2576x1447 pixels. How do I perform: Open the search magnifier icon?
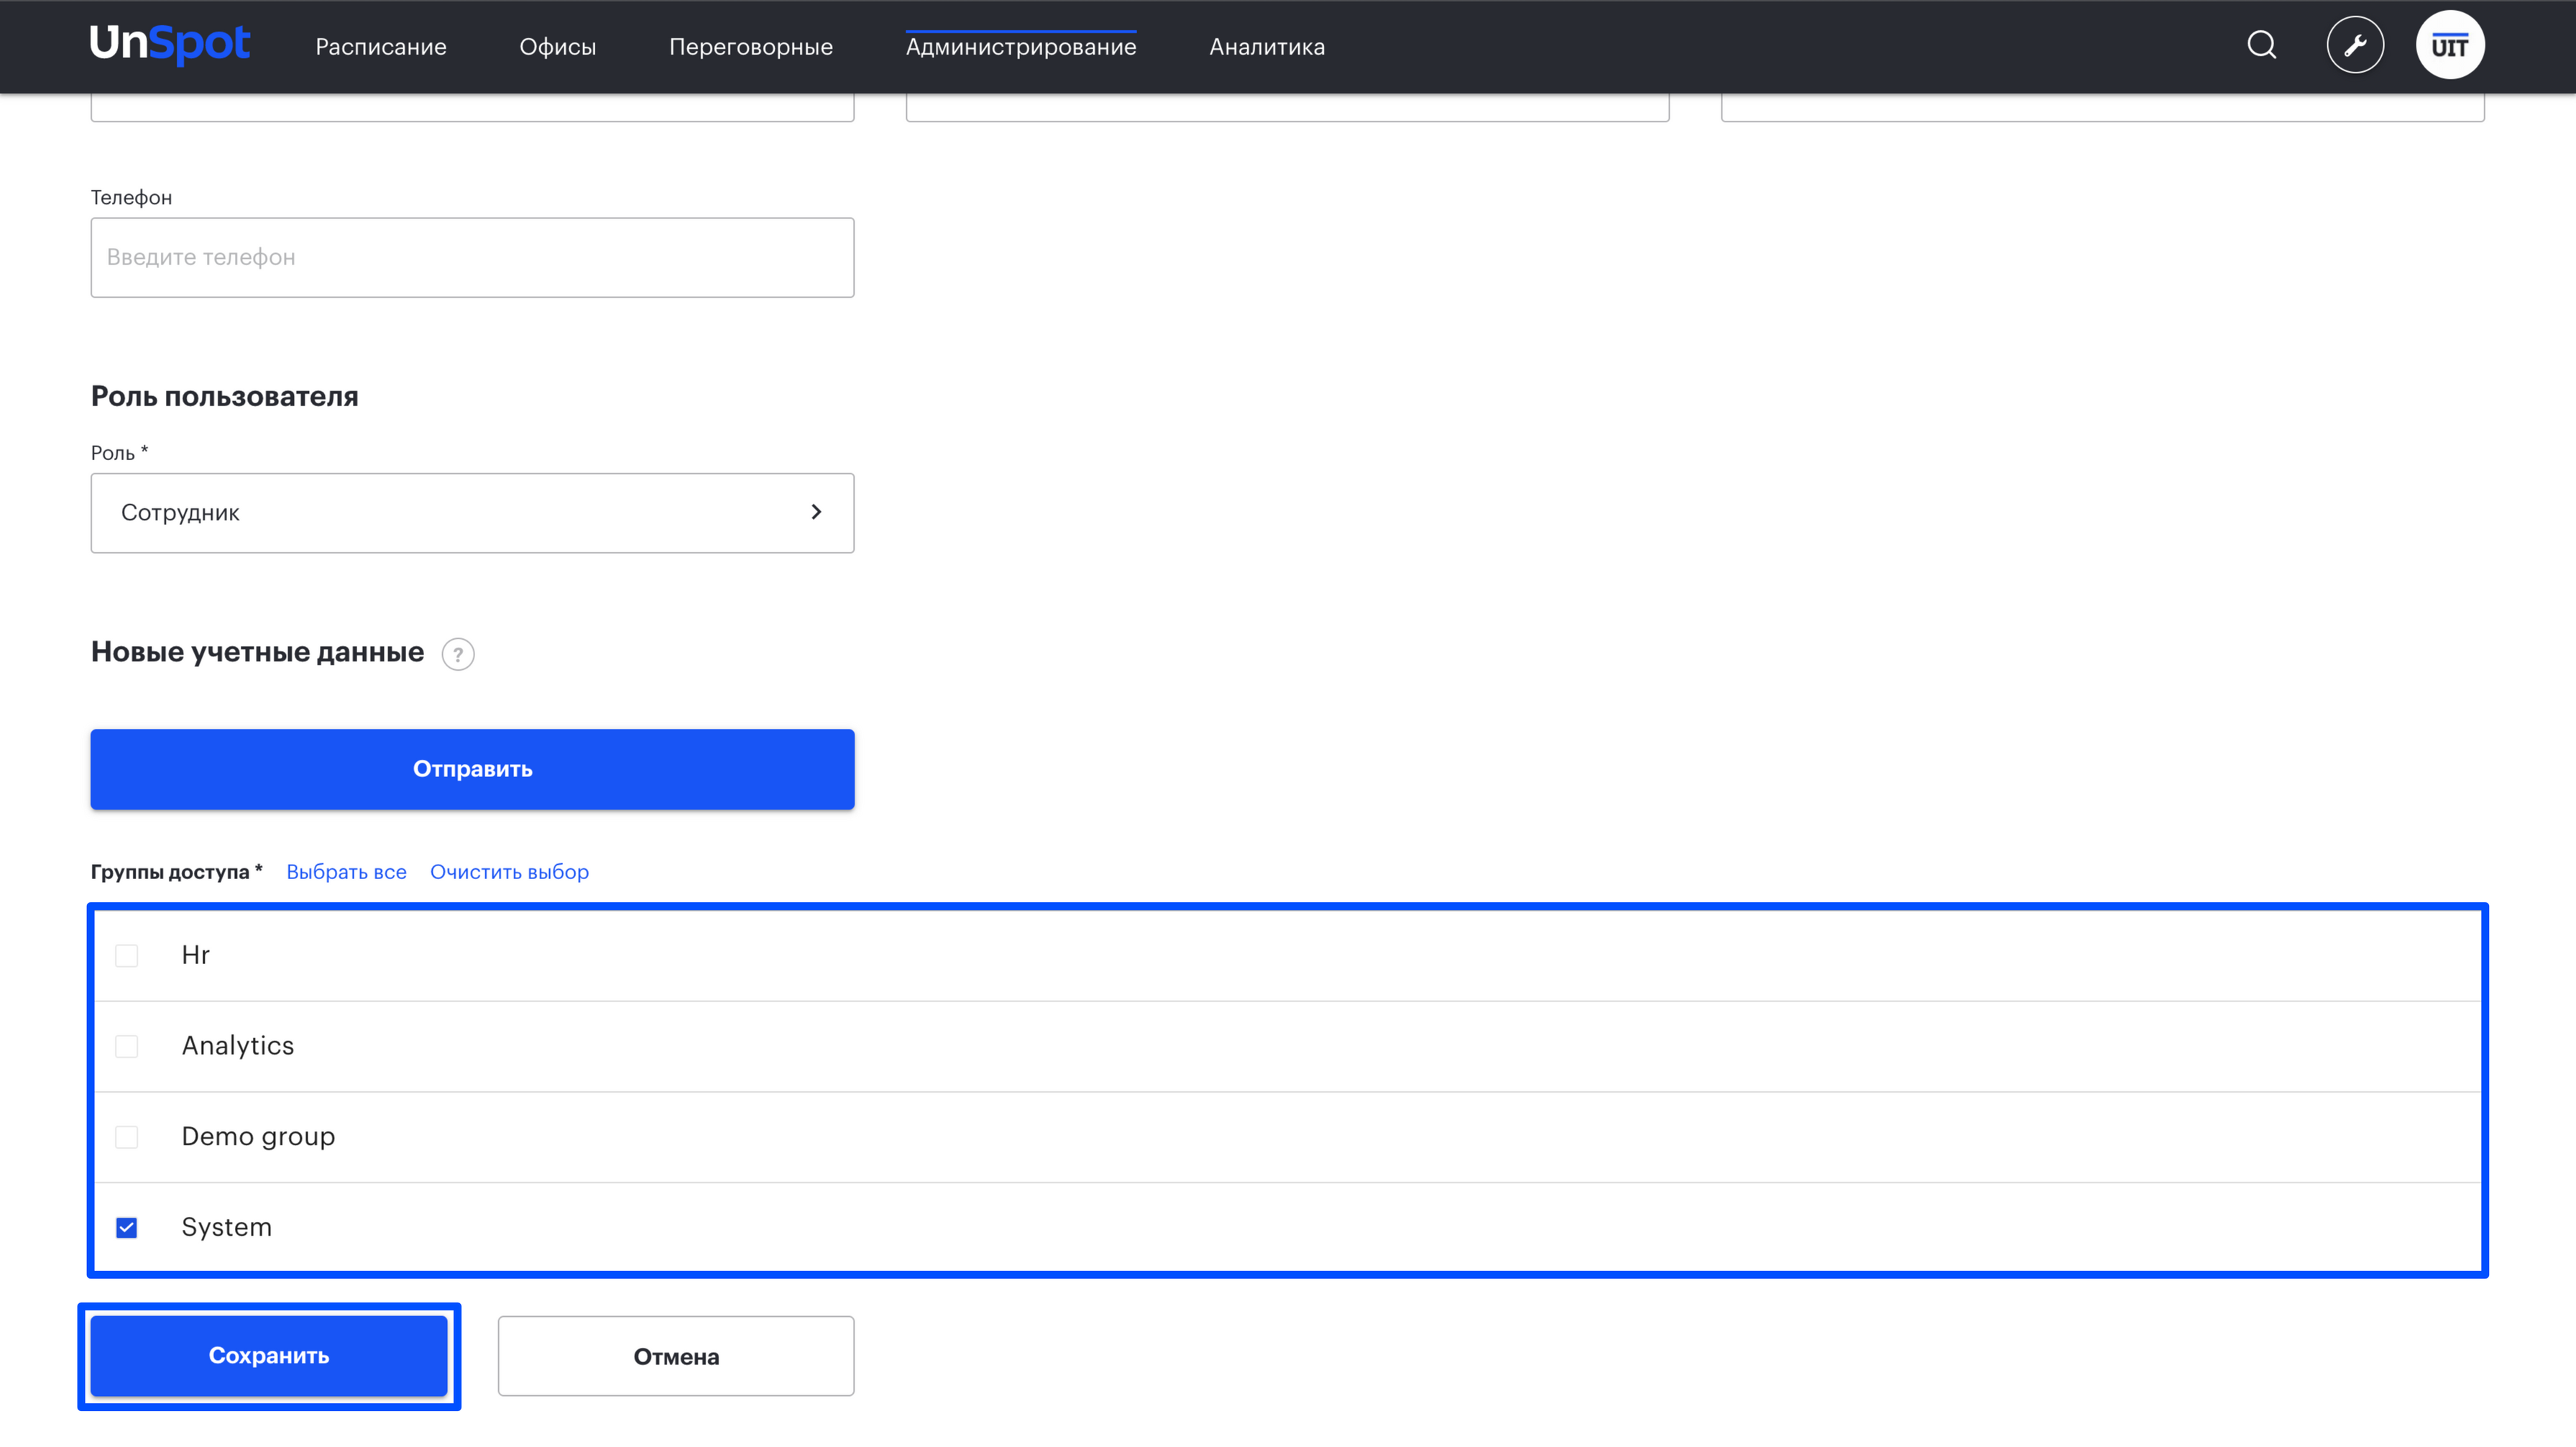2262,45
